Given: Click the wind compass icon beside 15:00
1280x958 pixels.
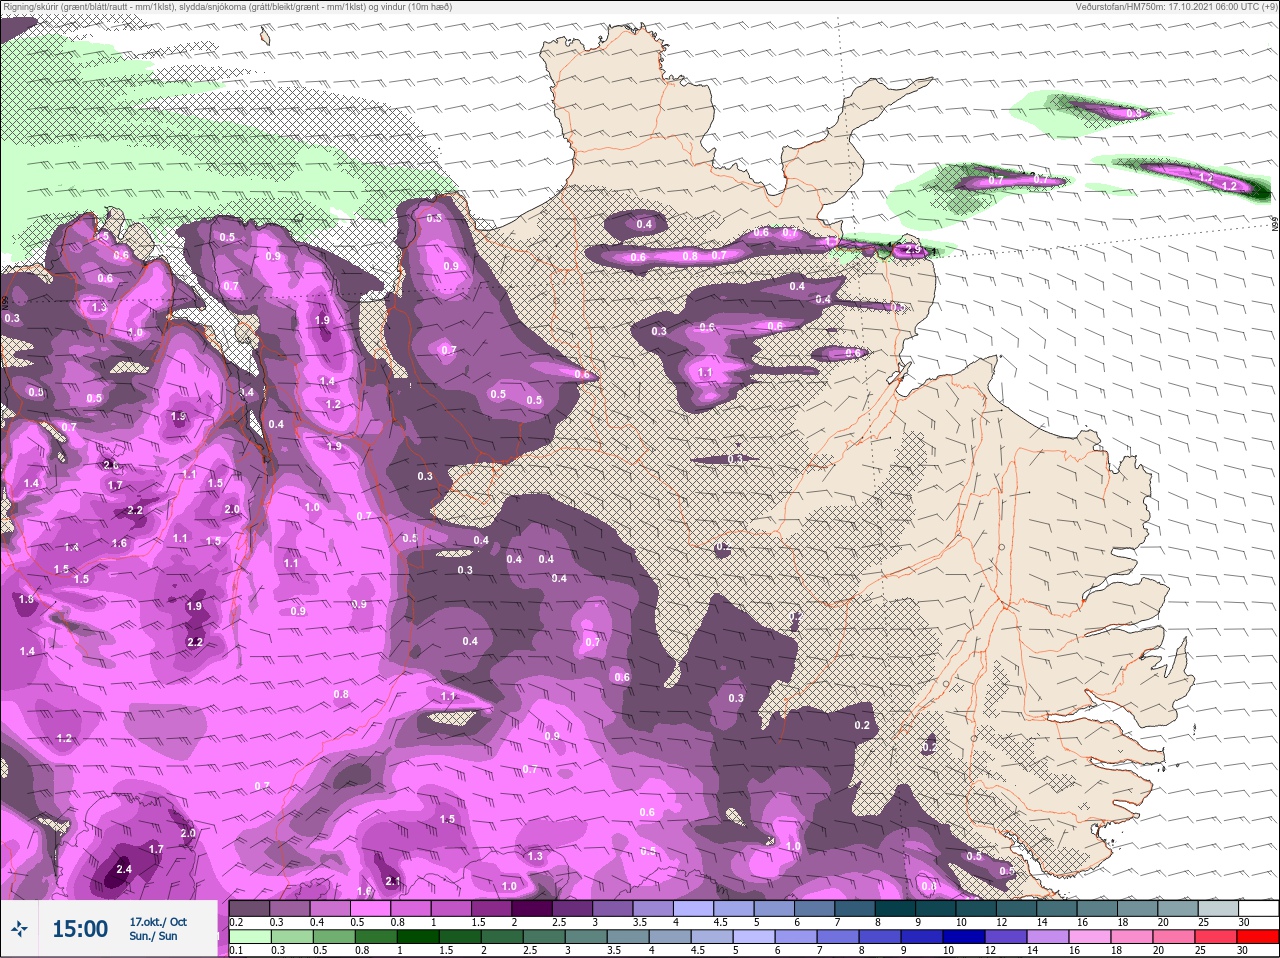Looking at the screenshot, I should [x=20, y=929].
